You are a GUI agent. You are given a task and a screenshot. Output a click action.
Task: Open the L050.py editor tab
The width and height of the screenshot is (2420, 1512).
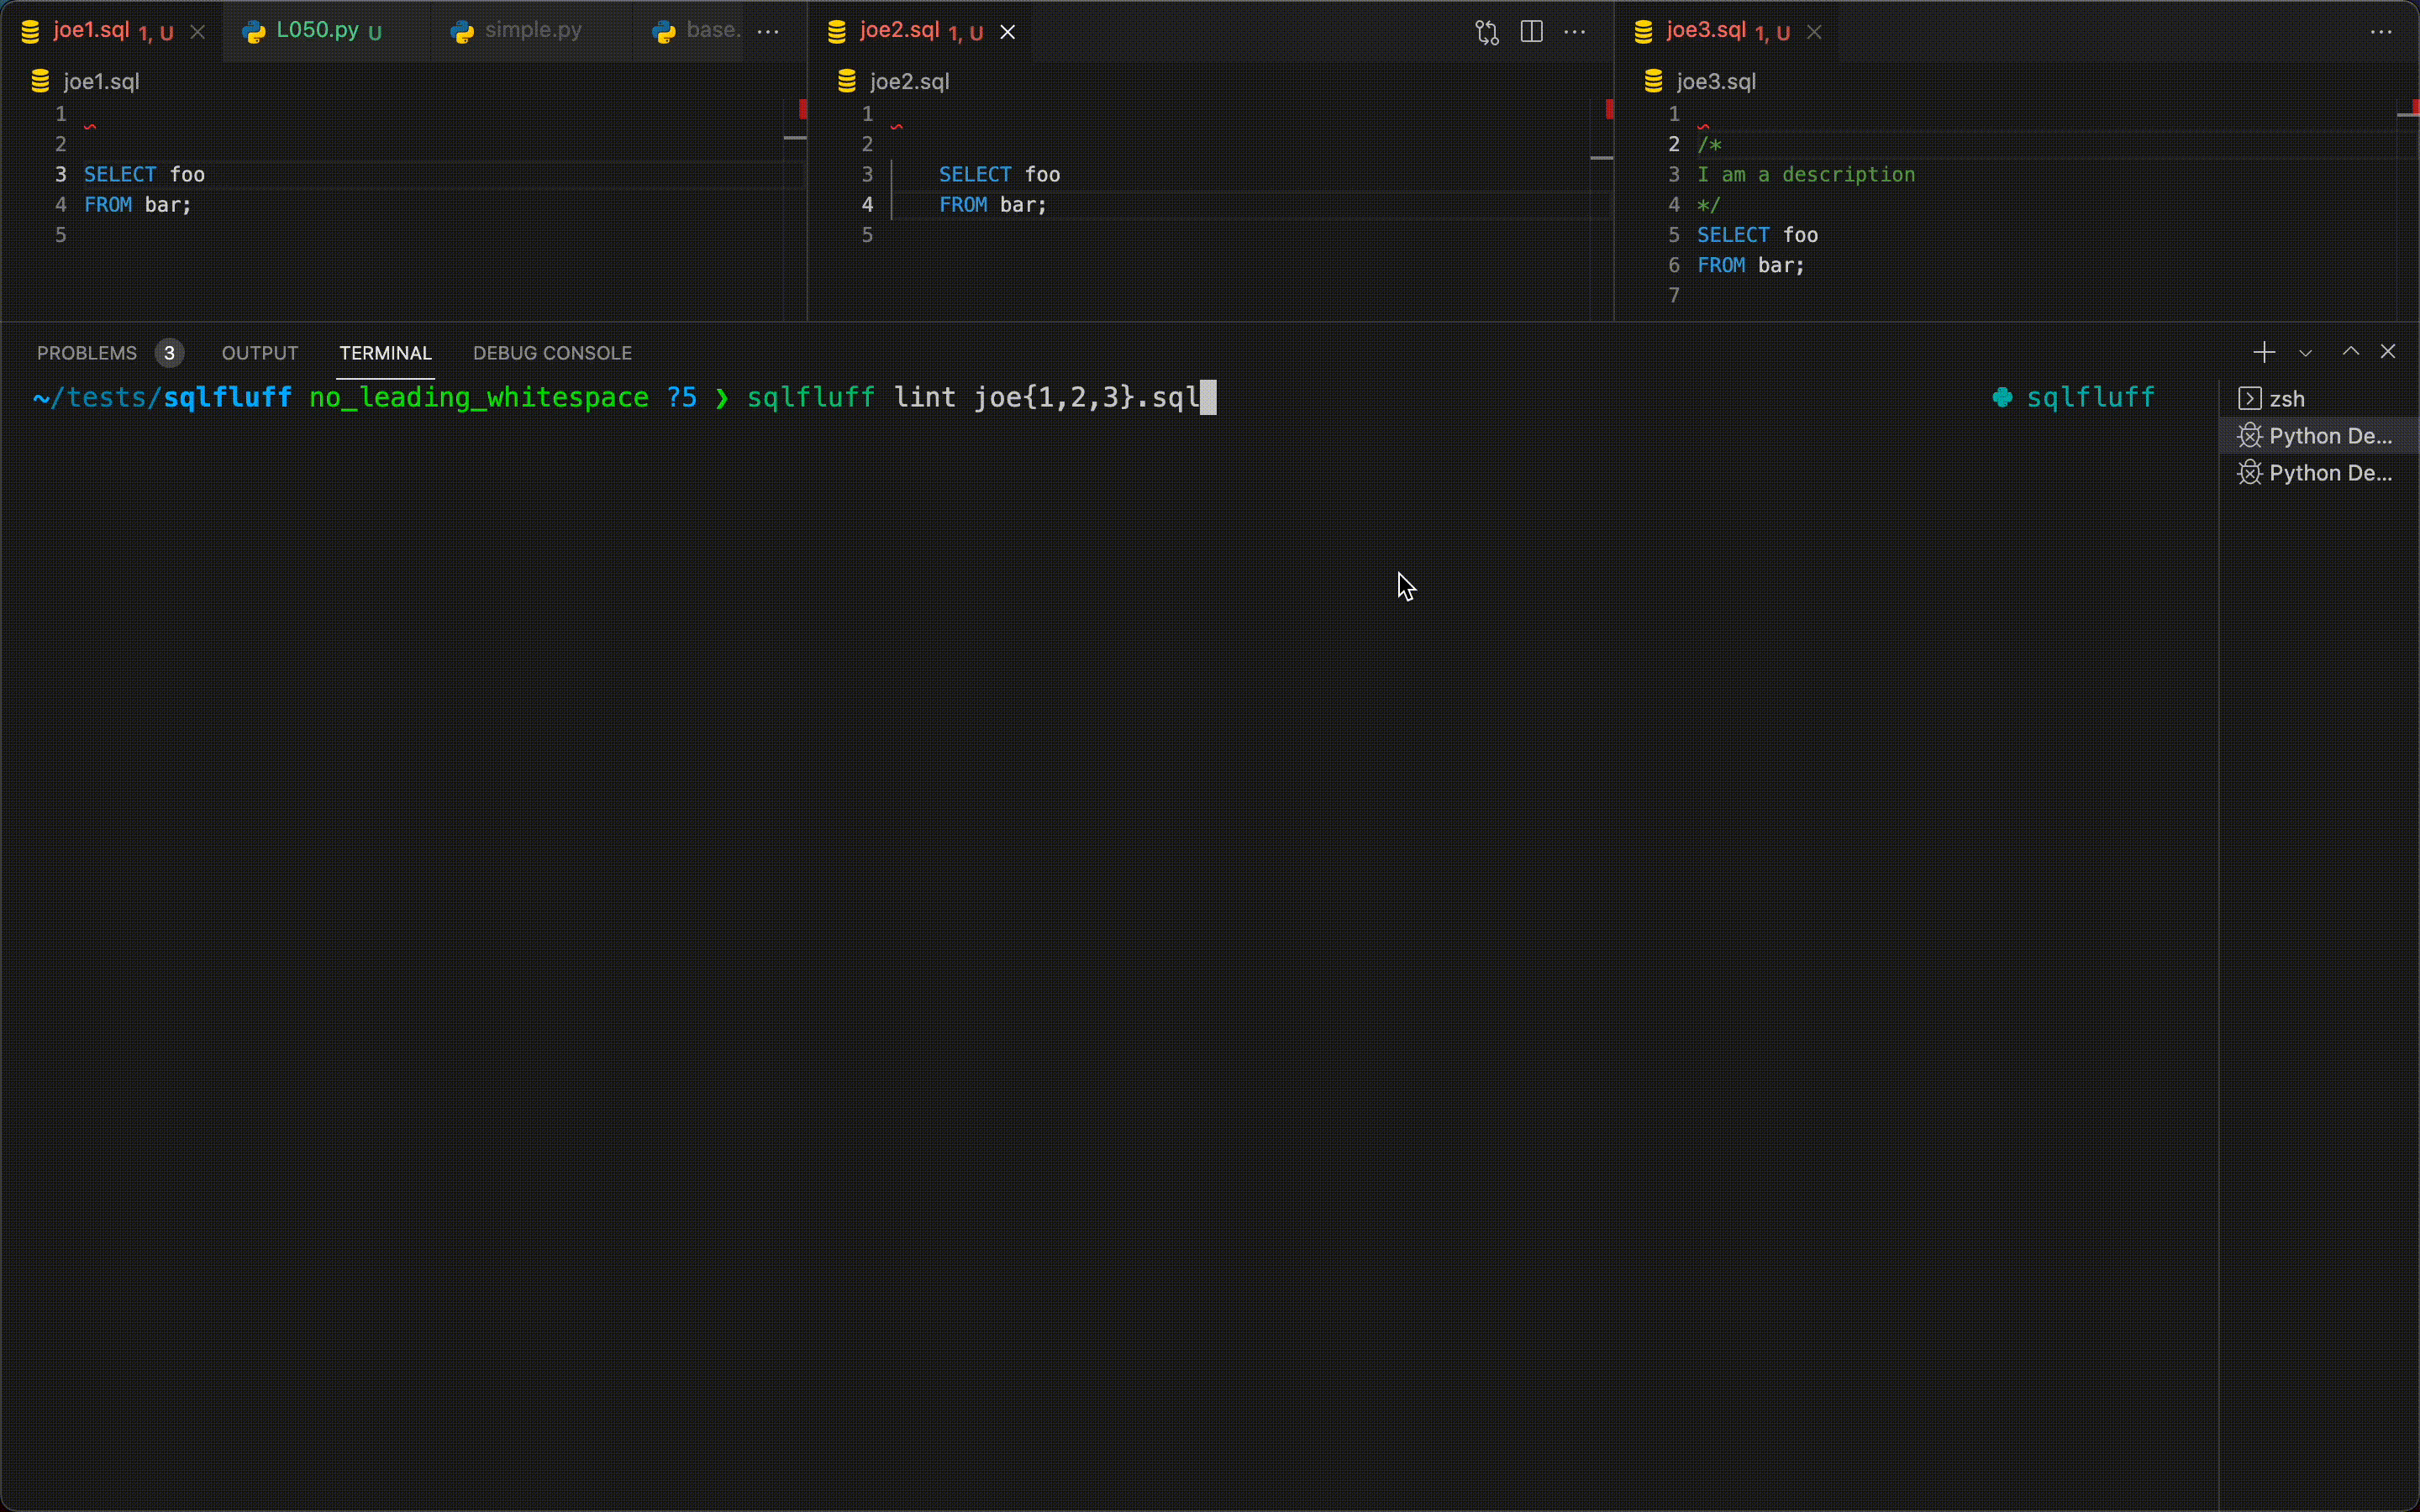317,31
